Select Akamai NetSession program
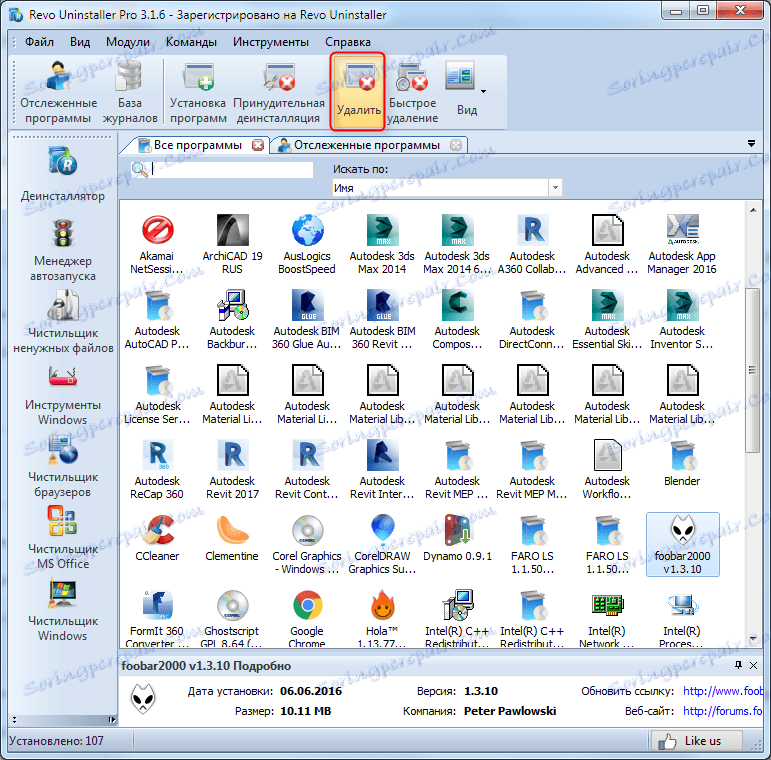This screenshot has height=760, width=771. 157,244
